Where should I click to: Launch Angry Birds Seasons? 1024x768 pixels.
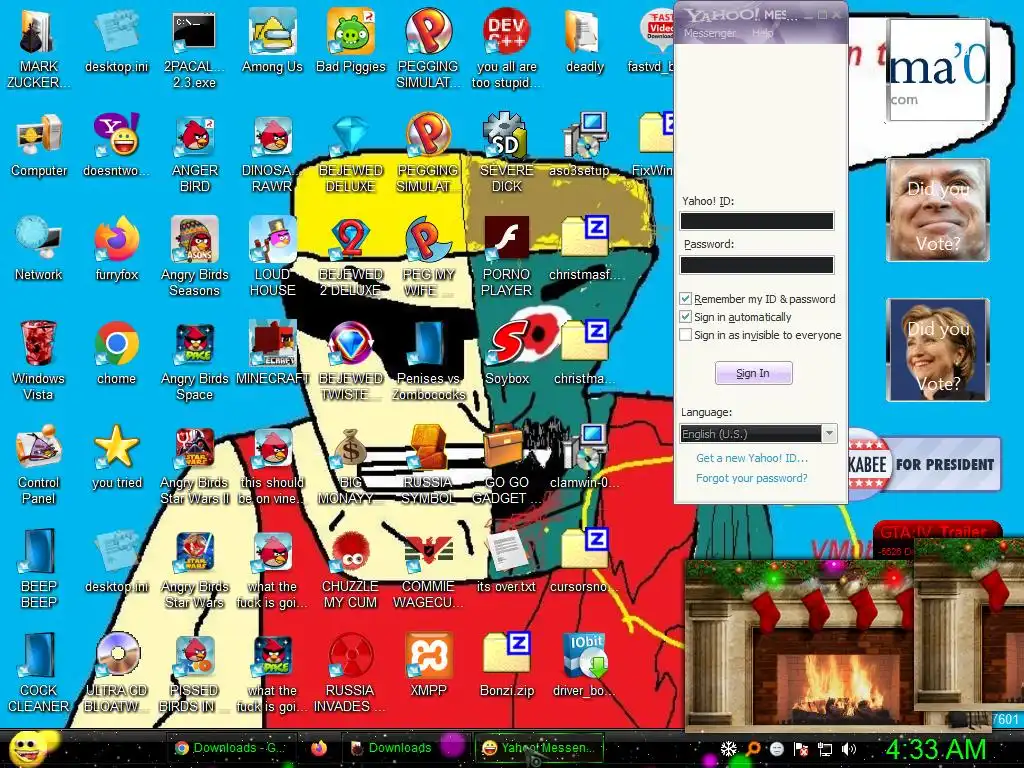(195, 256)
